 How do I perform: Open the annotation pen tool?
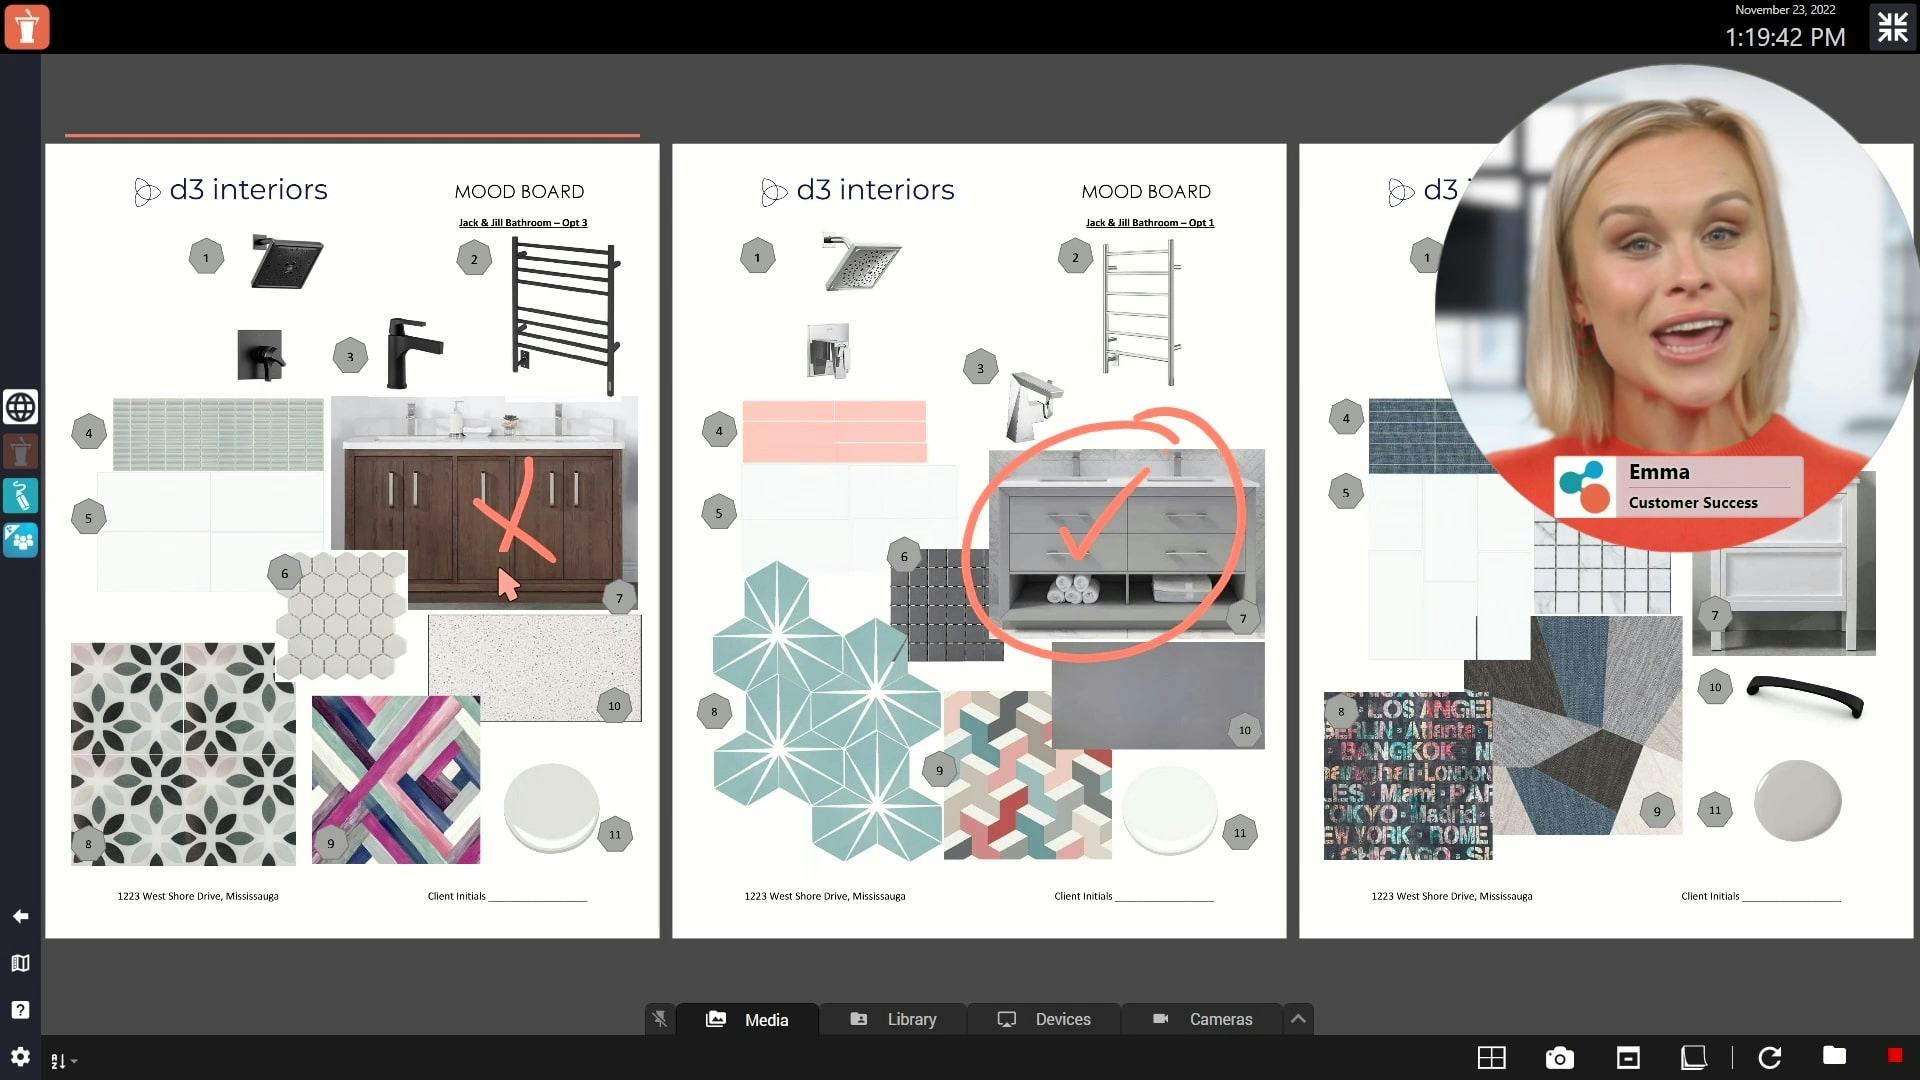[20, 495]
